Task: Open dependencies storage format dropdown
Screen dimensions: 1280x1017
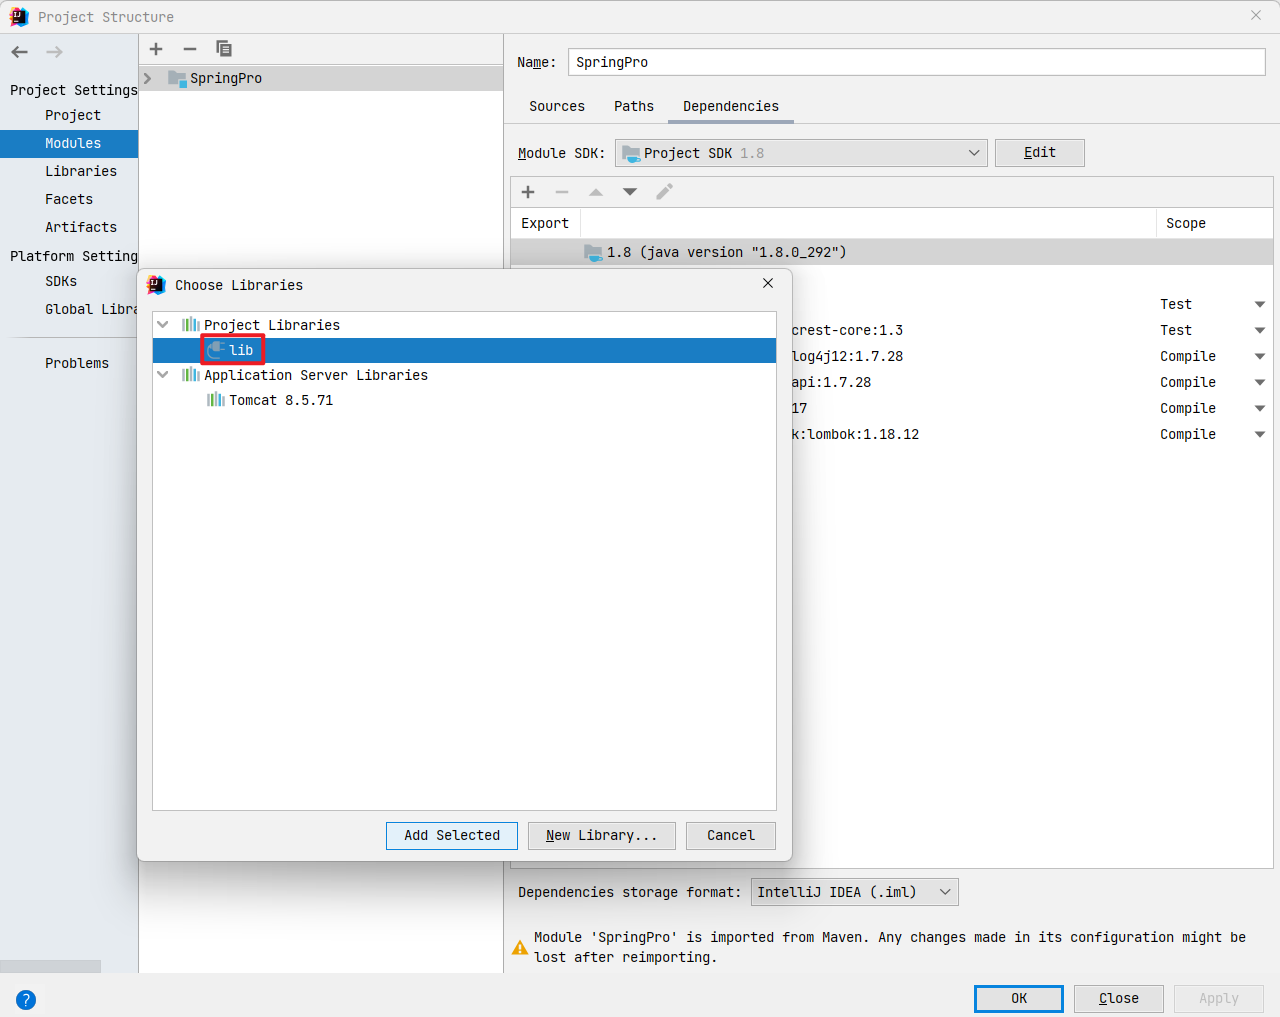Action: point(854,892)
